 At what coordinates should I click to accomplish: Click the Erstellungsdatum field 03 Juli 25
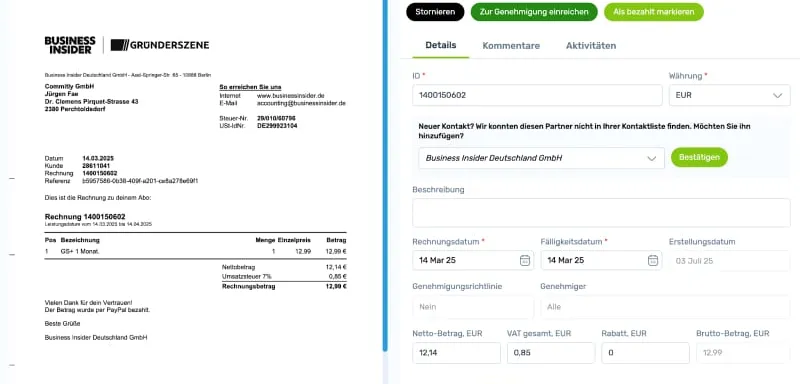730,261
